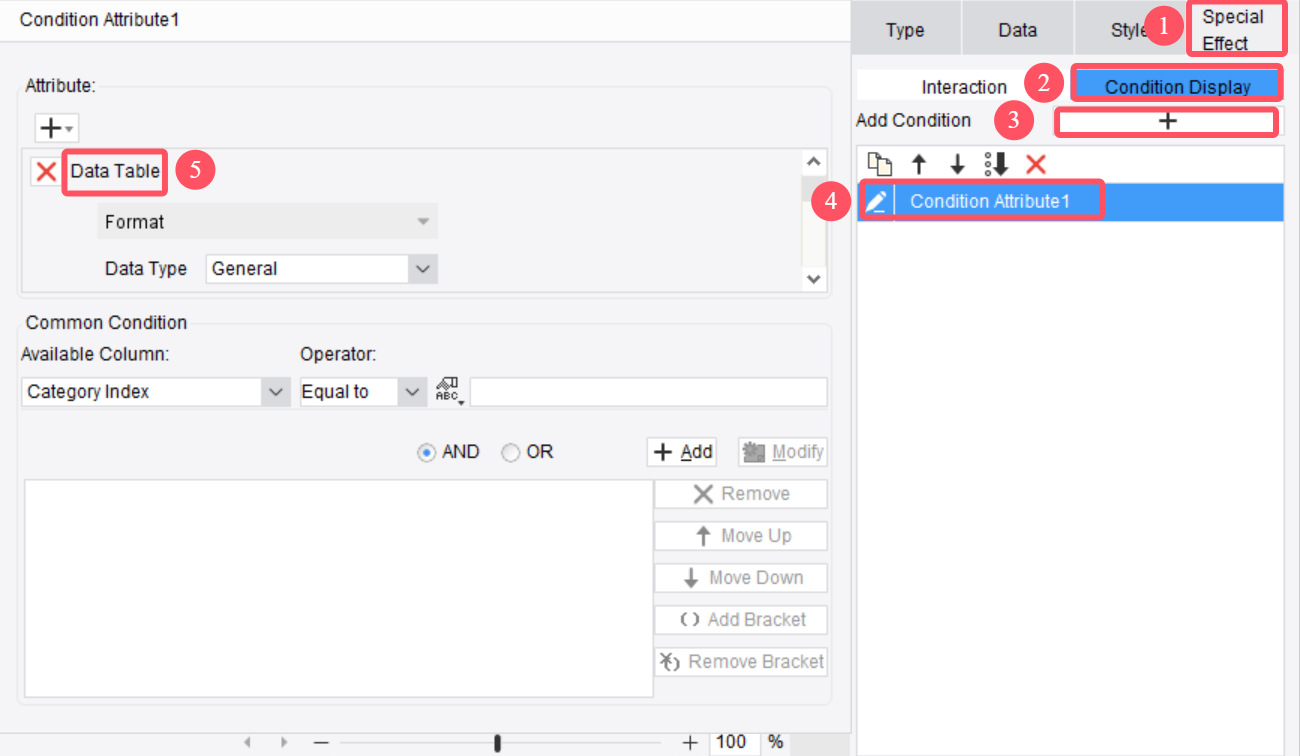Click the zoom slider handle
The height and width of the screenshot is (756, 1300).
(497, 742)
